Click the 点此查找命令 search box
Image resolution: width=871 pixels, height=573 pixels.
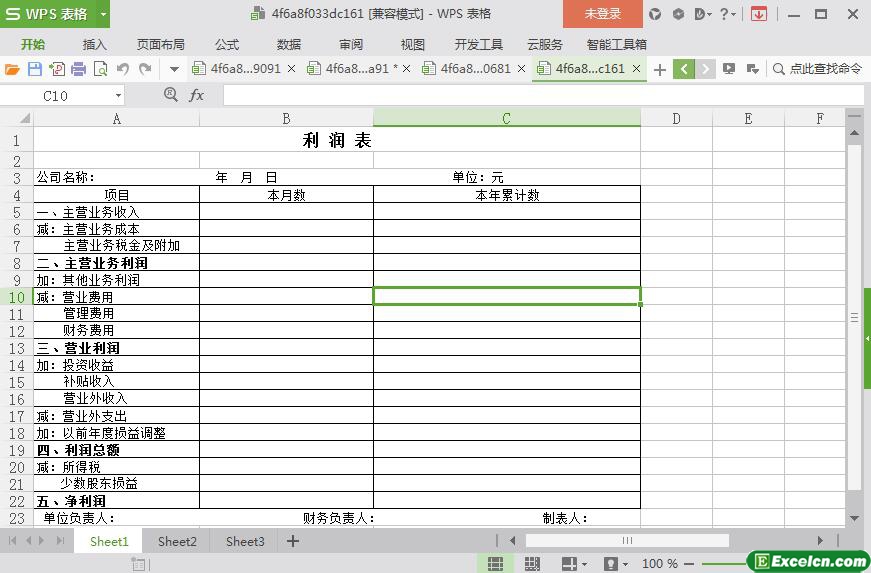pyautogui.click(x=818, y=69)
